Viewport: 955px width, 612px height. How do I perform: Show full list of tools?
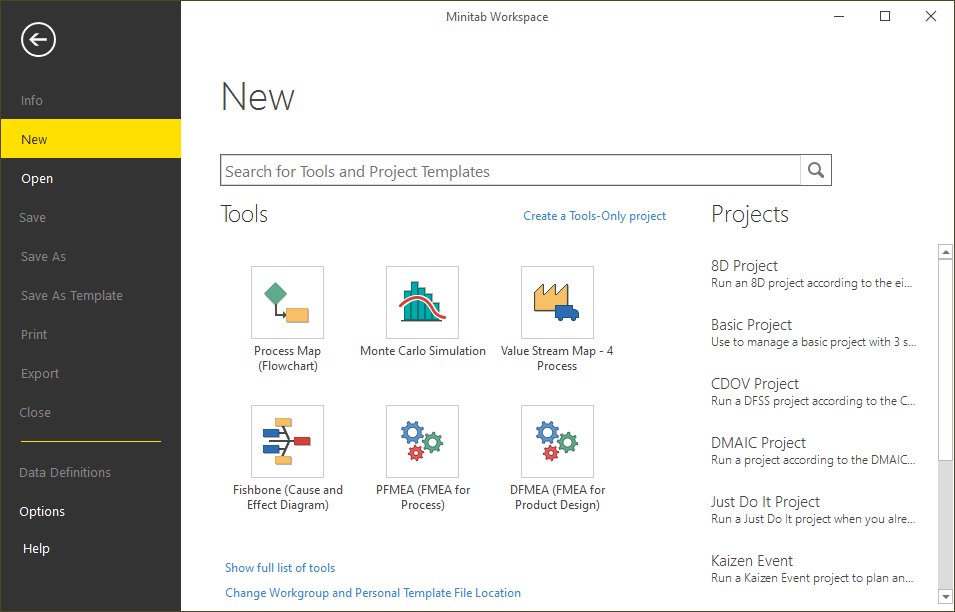[x=280, y=567]
